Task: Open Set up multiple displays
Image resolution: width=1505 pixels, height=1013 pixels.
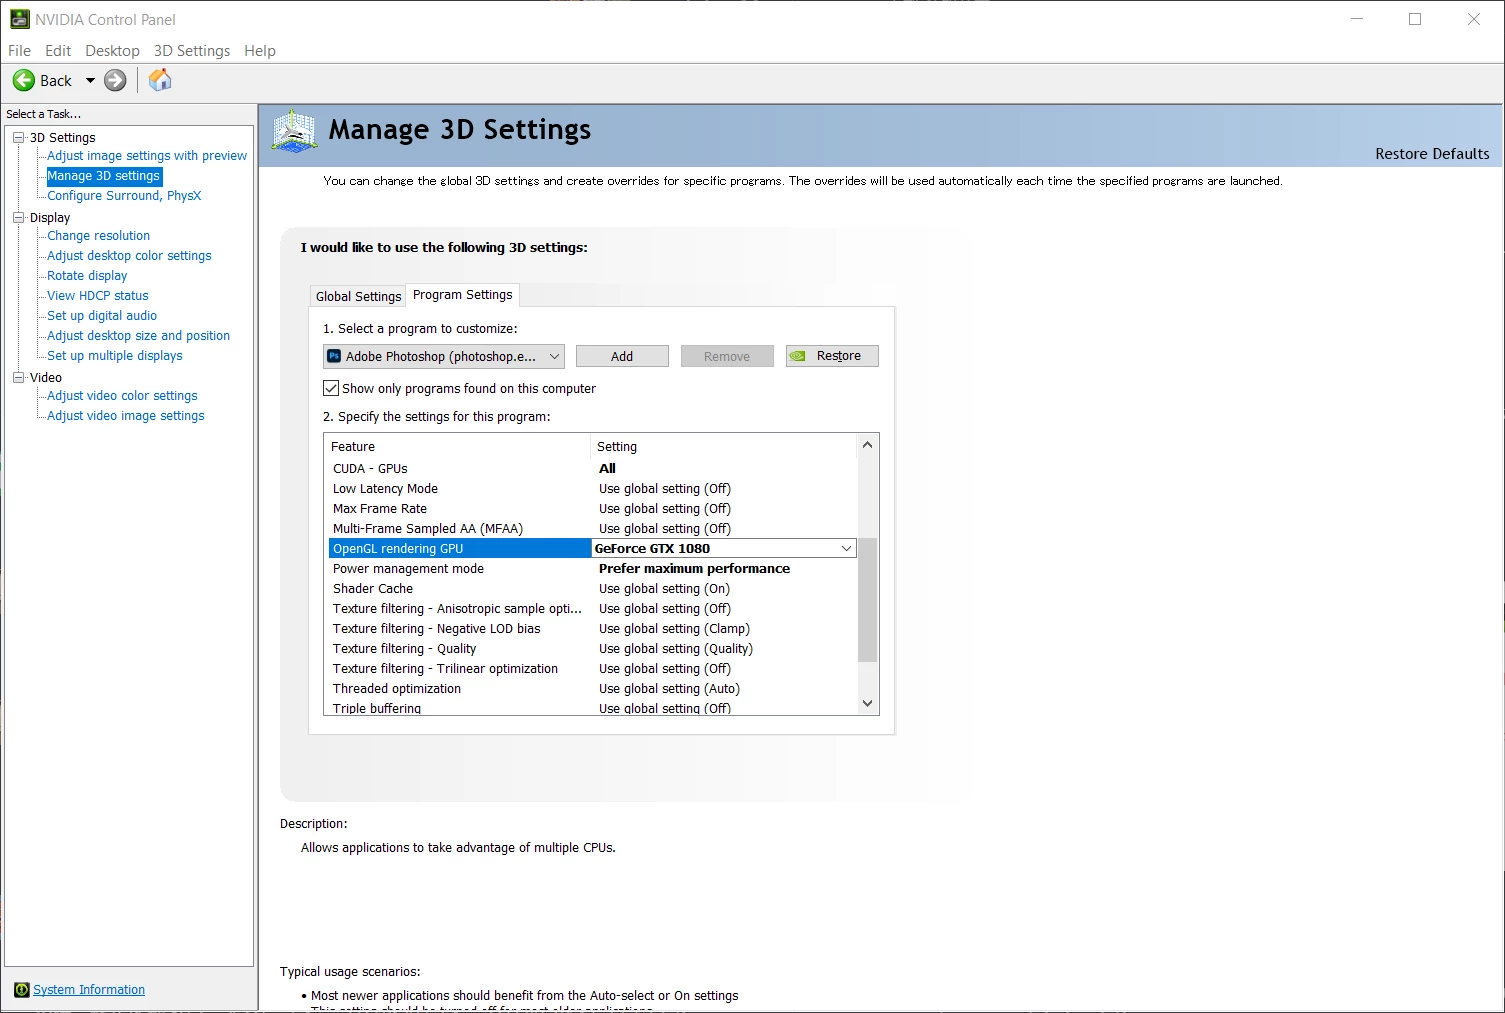Action: click(x=115, y=356)
